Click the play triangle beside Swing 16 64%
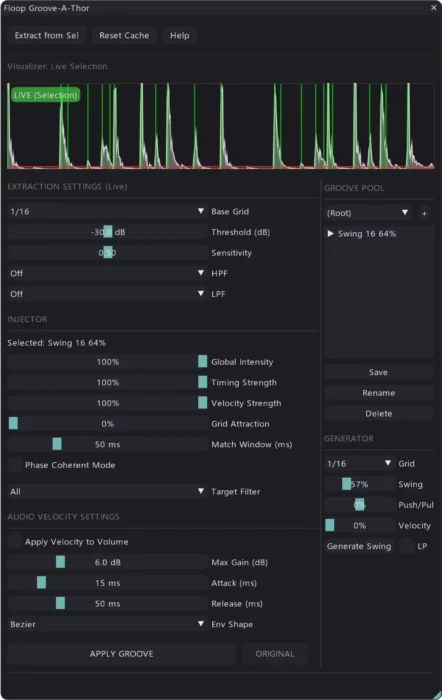The height and width of the screenshot is (700, 442). point(330,233)
